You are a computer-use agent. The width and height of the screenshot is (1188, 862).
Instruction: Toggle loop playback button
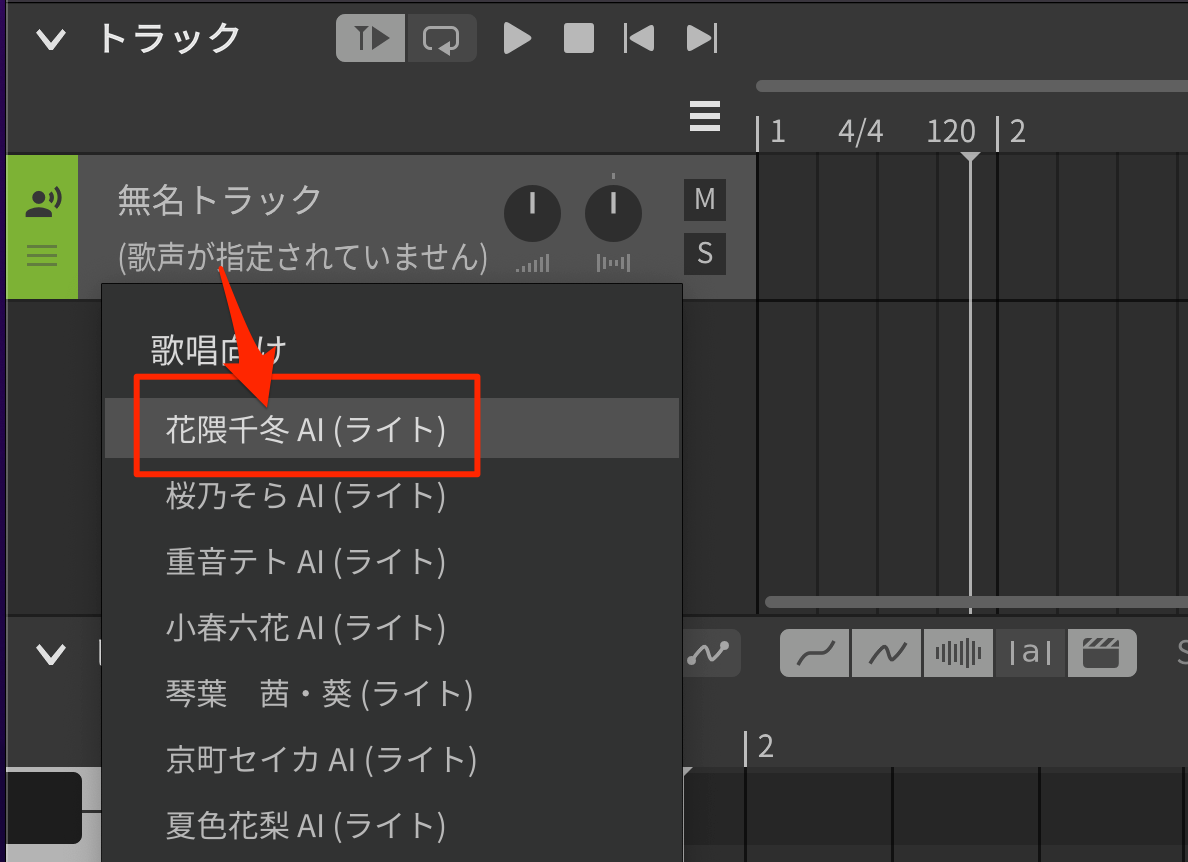442,38
